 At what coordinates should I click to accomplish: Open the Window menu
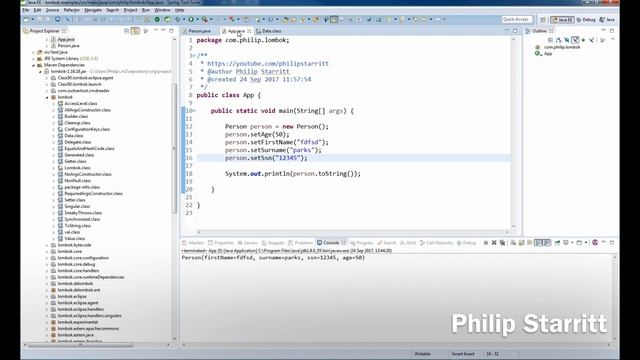[162, 10]
